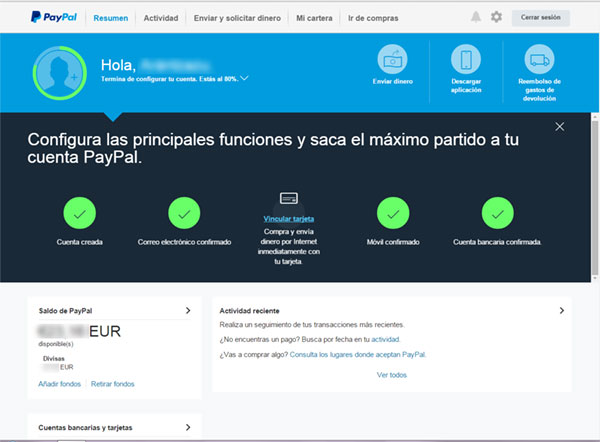Click the Añadir fondos link

coord(59,384)
